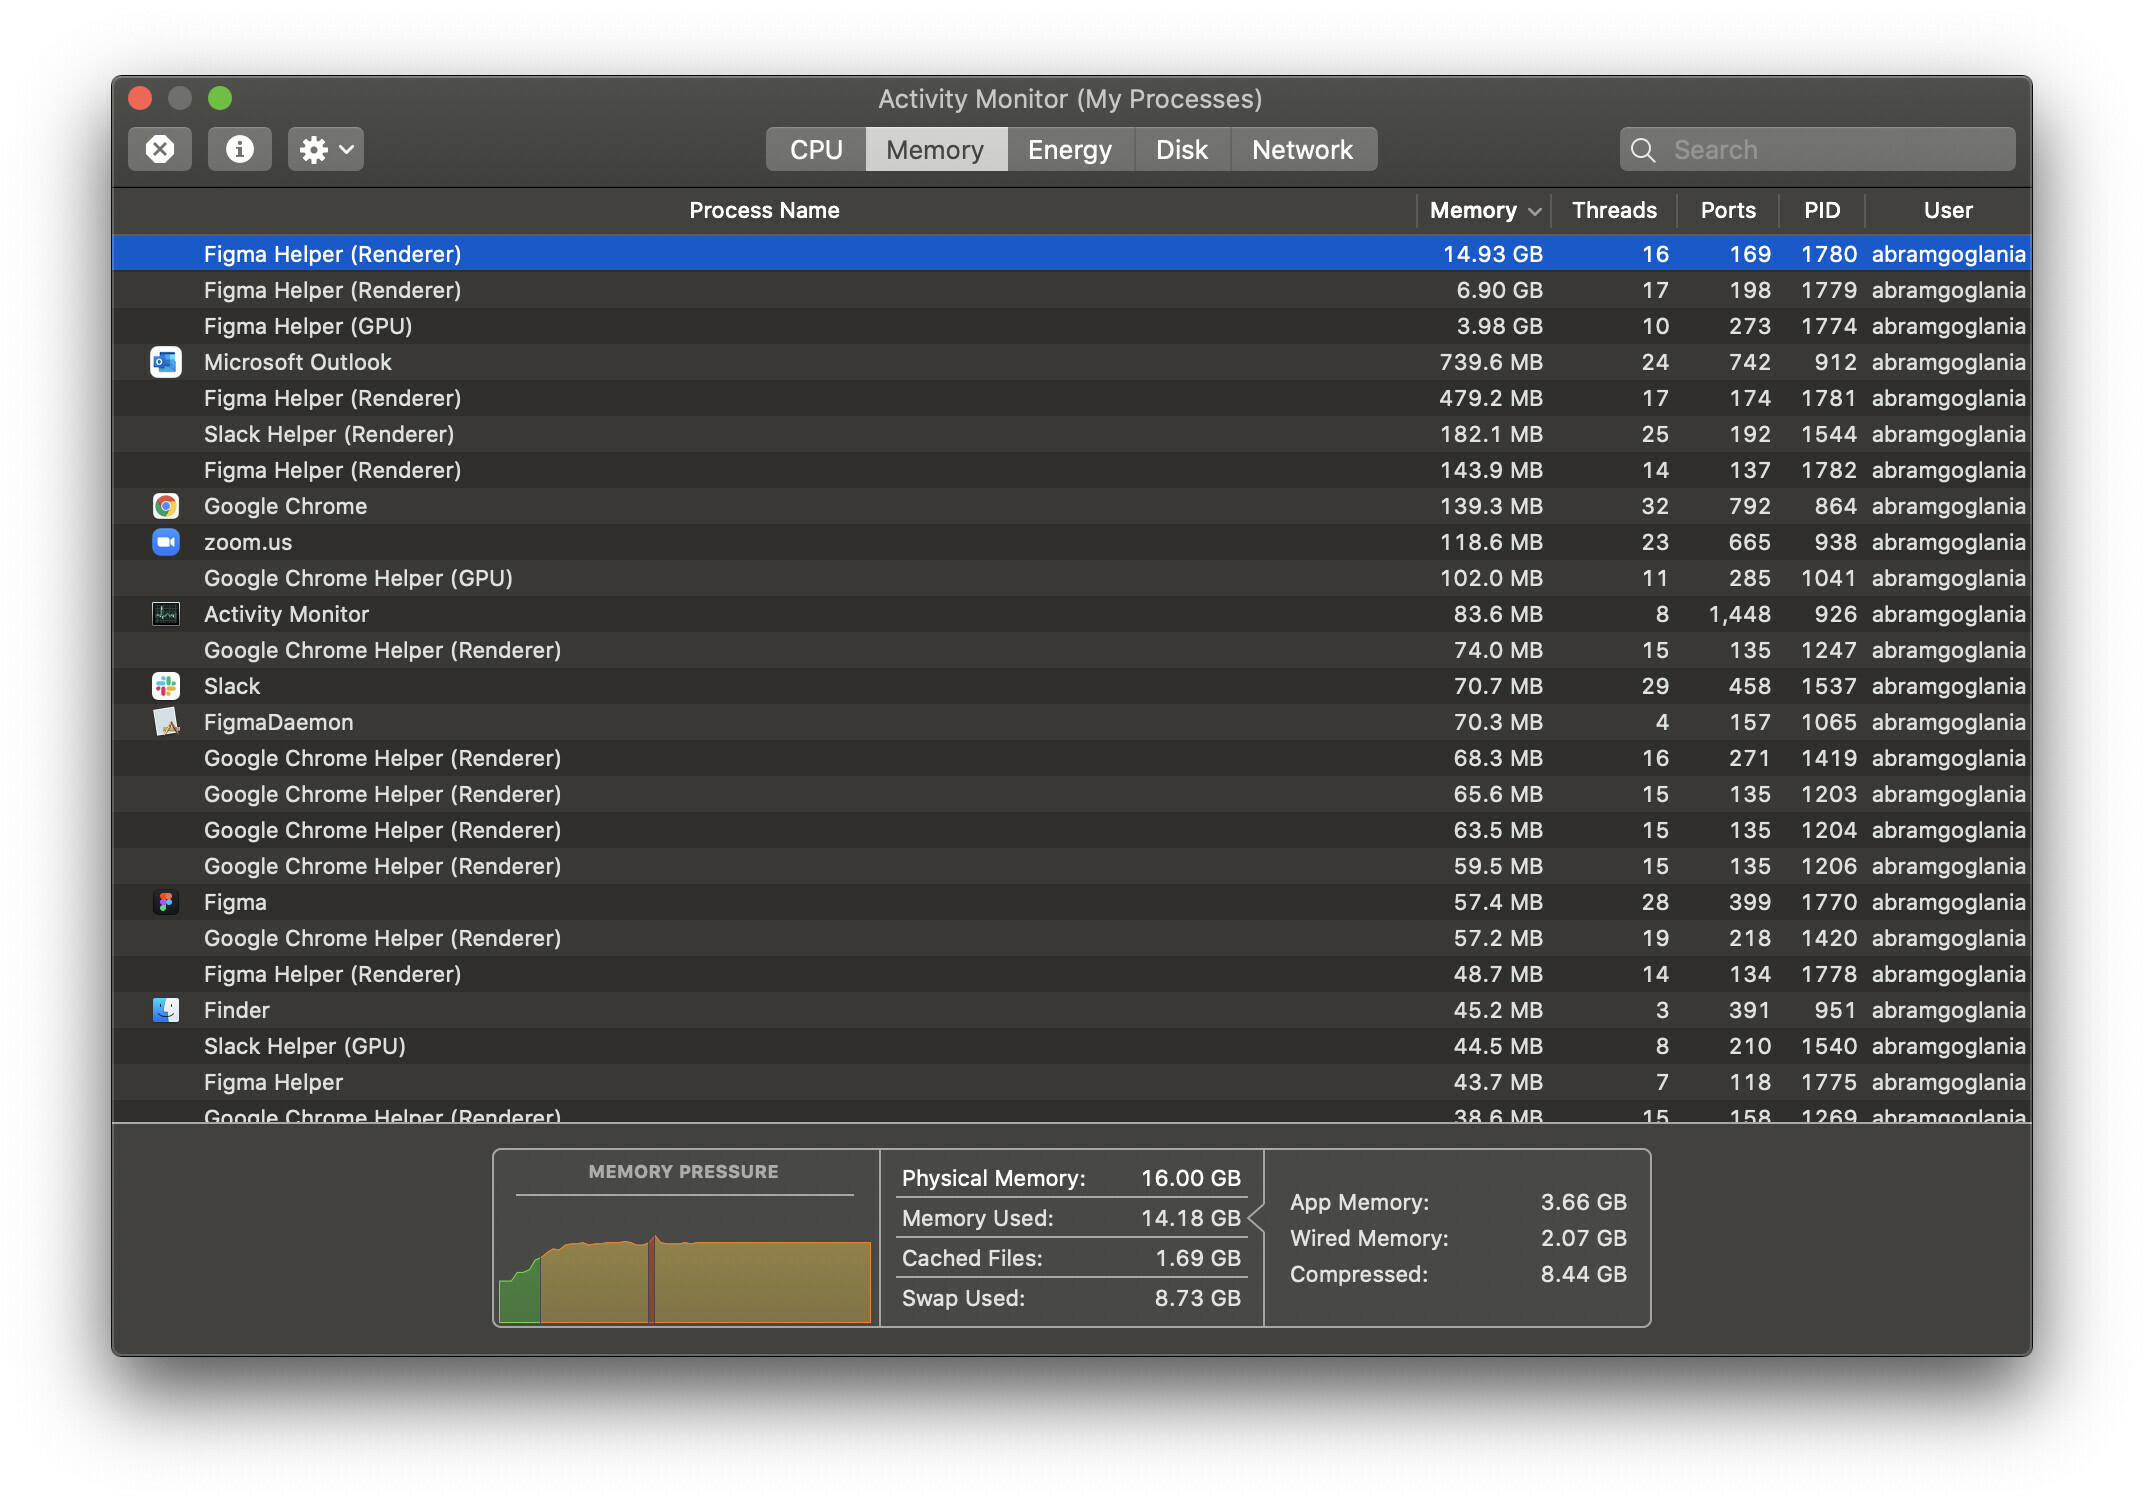Click the Wired Memory 2.07 GB value
This screenshot has height=1504, width=2144.
[x=1584, y=1238]
